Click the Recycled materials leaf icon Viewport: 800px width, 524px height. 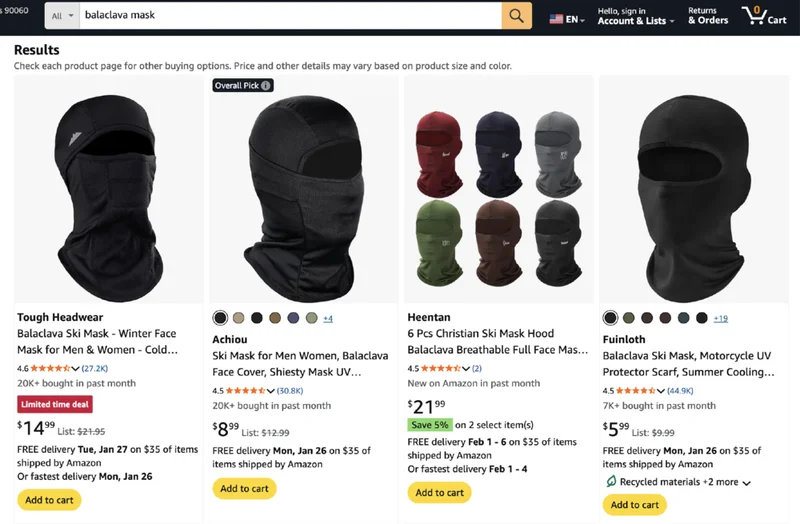pyautogui.click(x=610, y=482)
